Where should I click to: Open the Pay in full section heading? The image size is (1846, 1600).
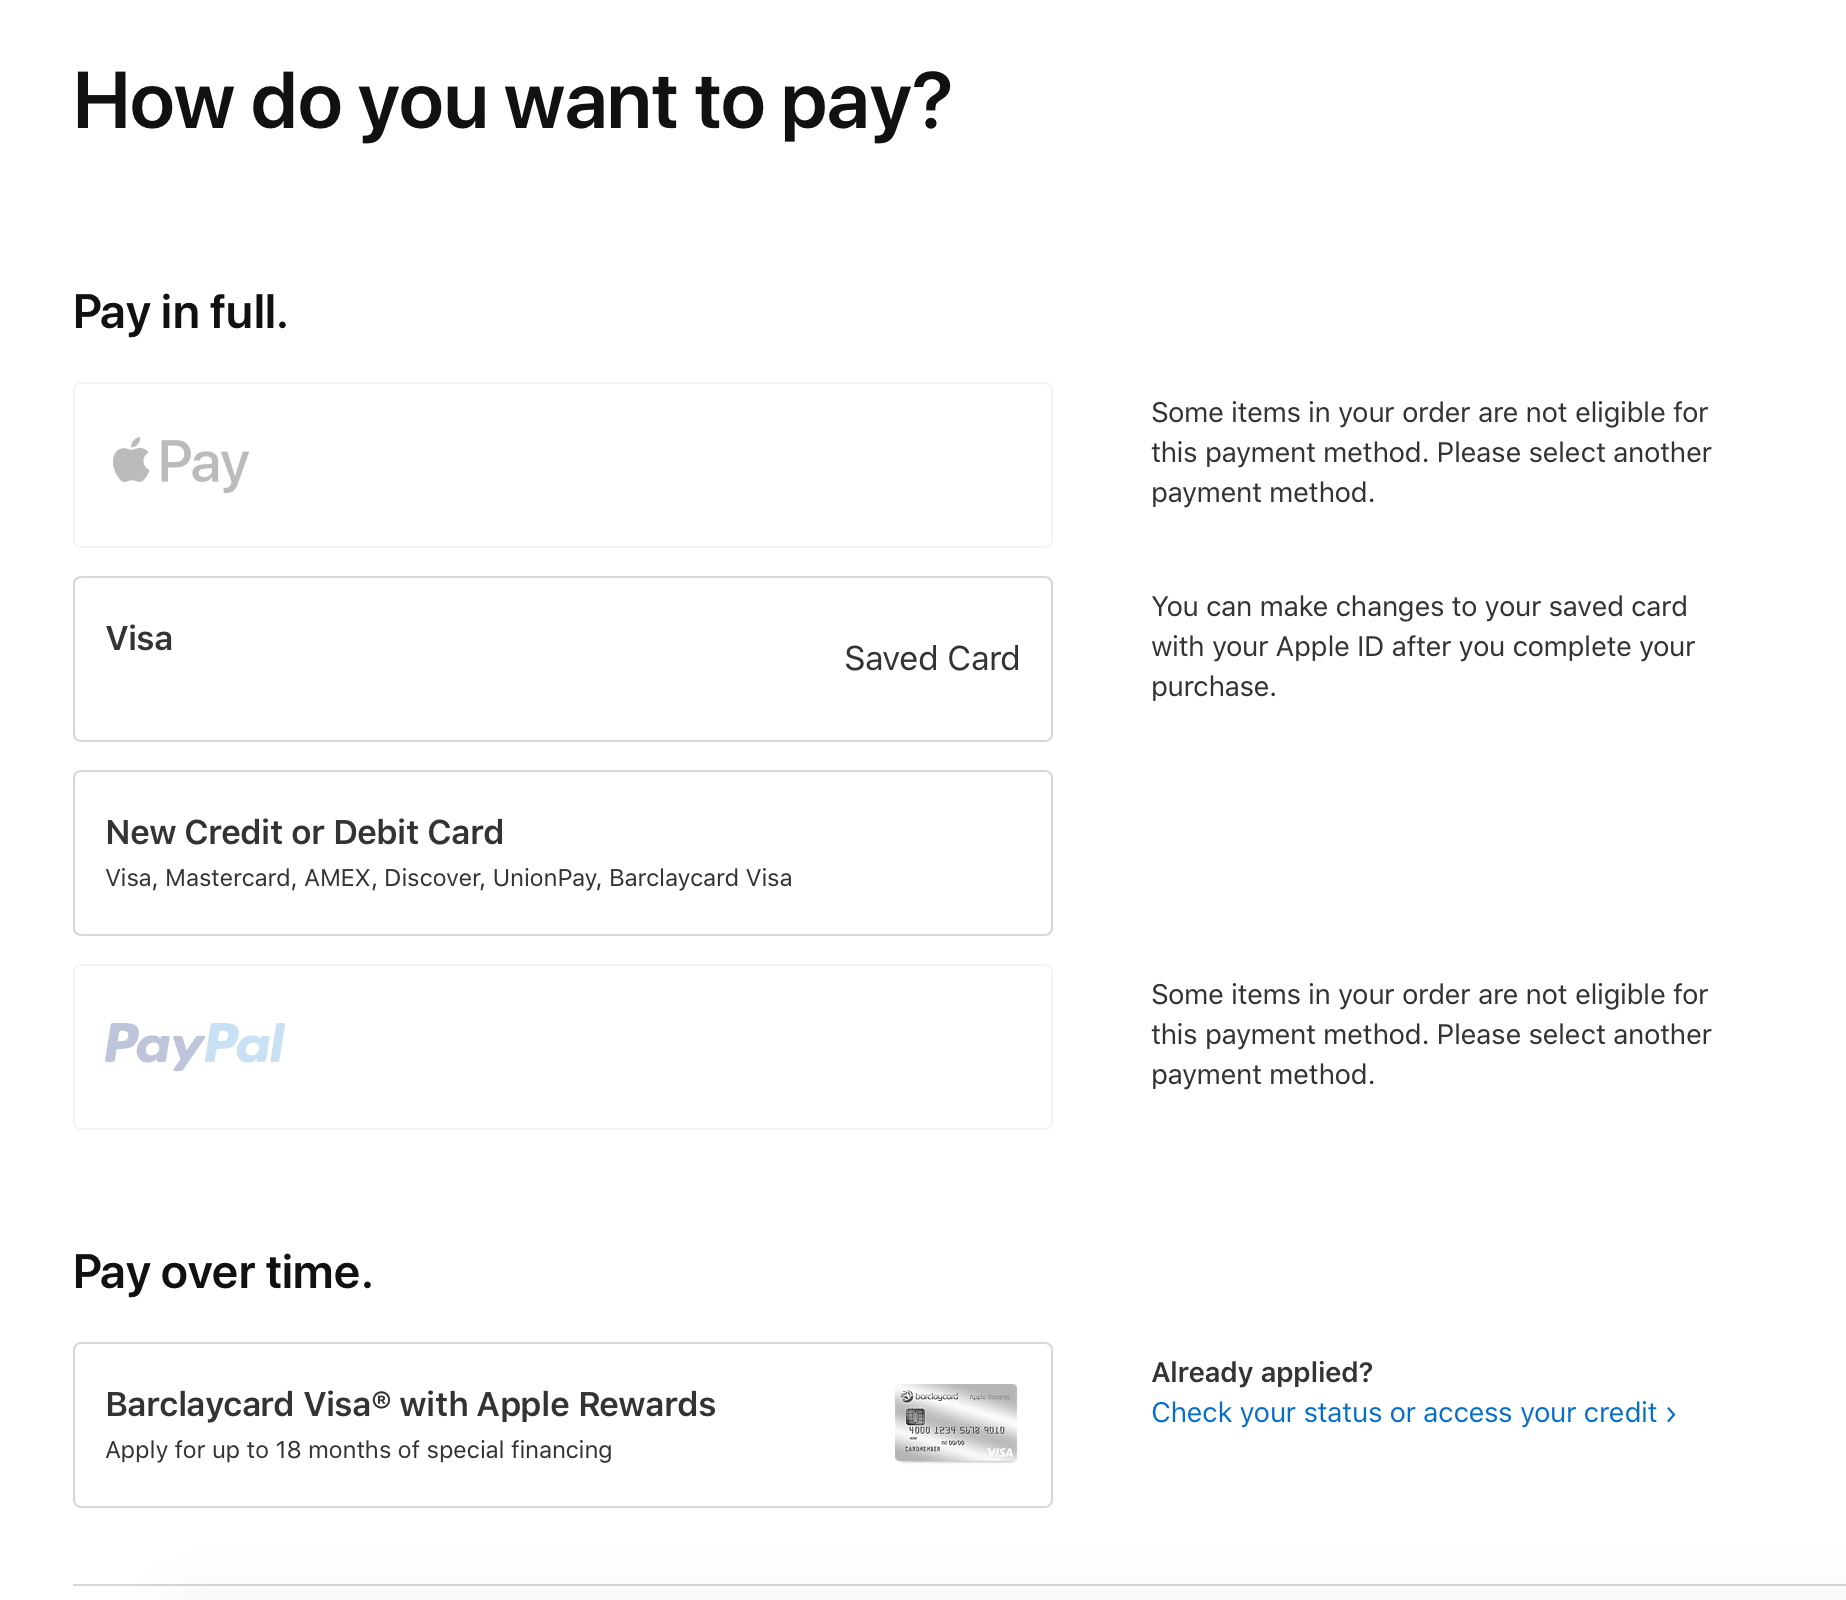coord(180,311)
